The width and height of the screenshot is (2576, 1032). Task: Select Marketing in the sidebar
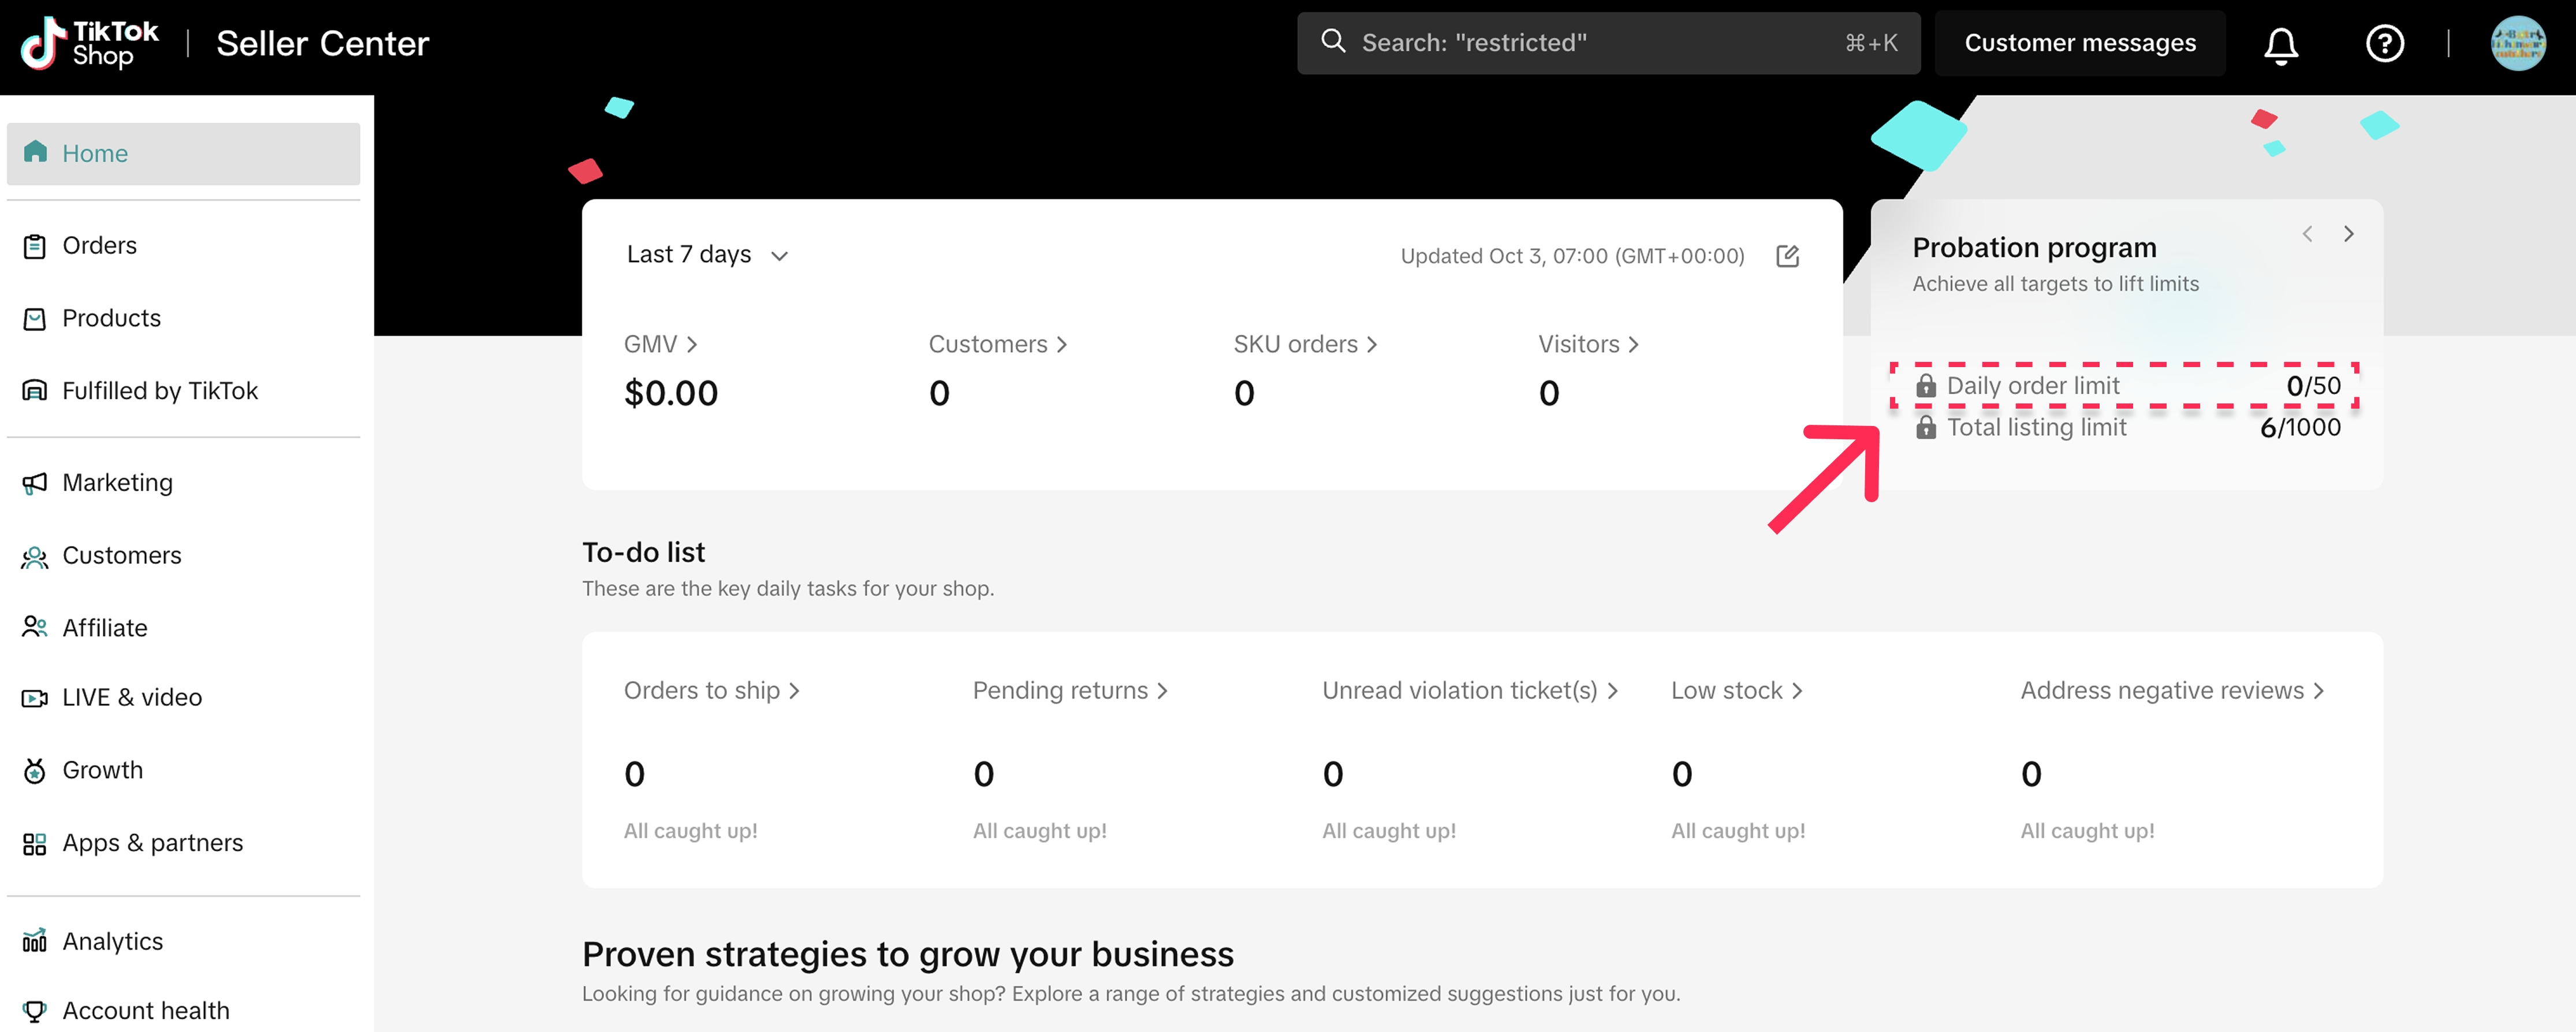pyautogui.click(x=117, y=483)
